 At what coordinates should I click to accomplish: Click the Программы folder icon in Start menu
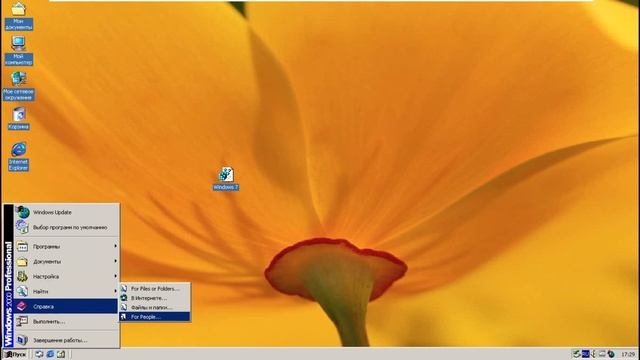pos(22,246)
